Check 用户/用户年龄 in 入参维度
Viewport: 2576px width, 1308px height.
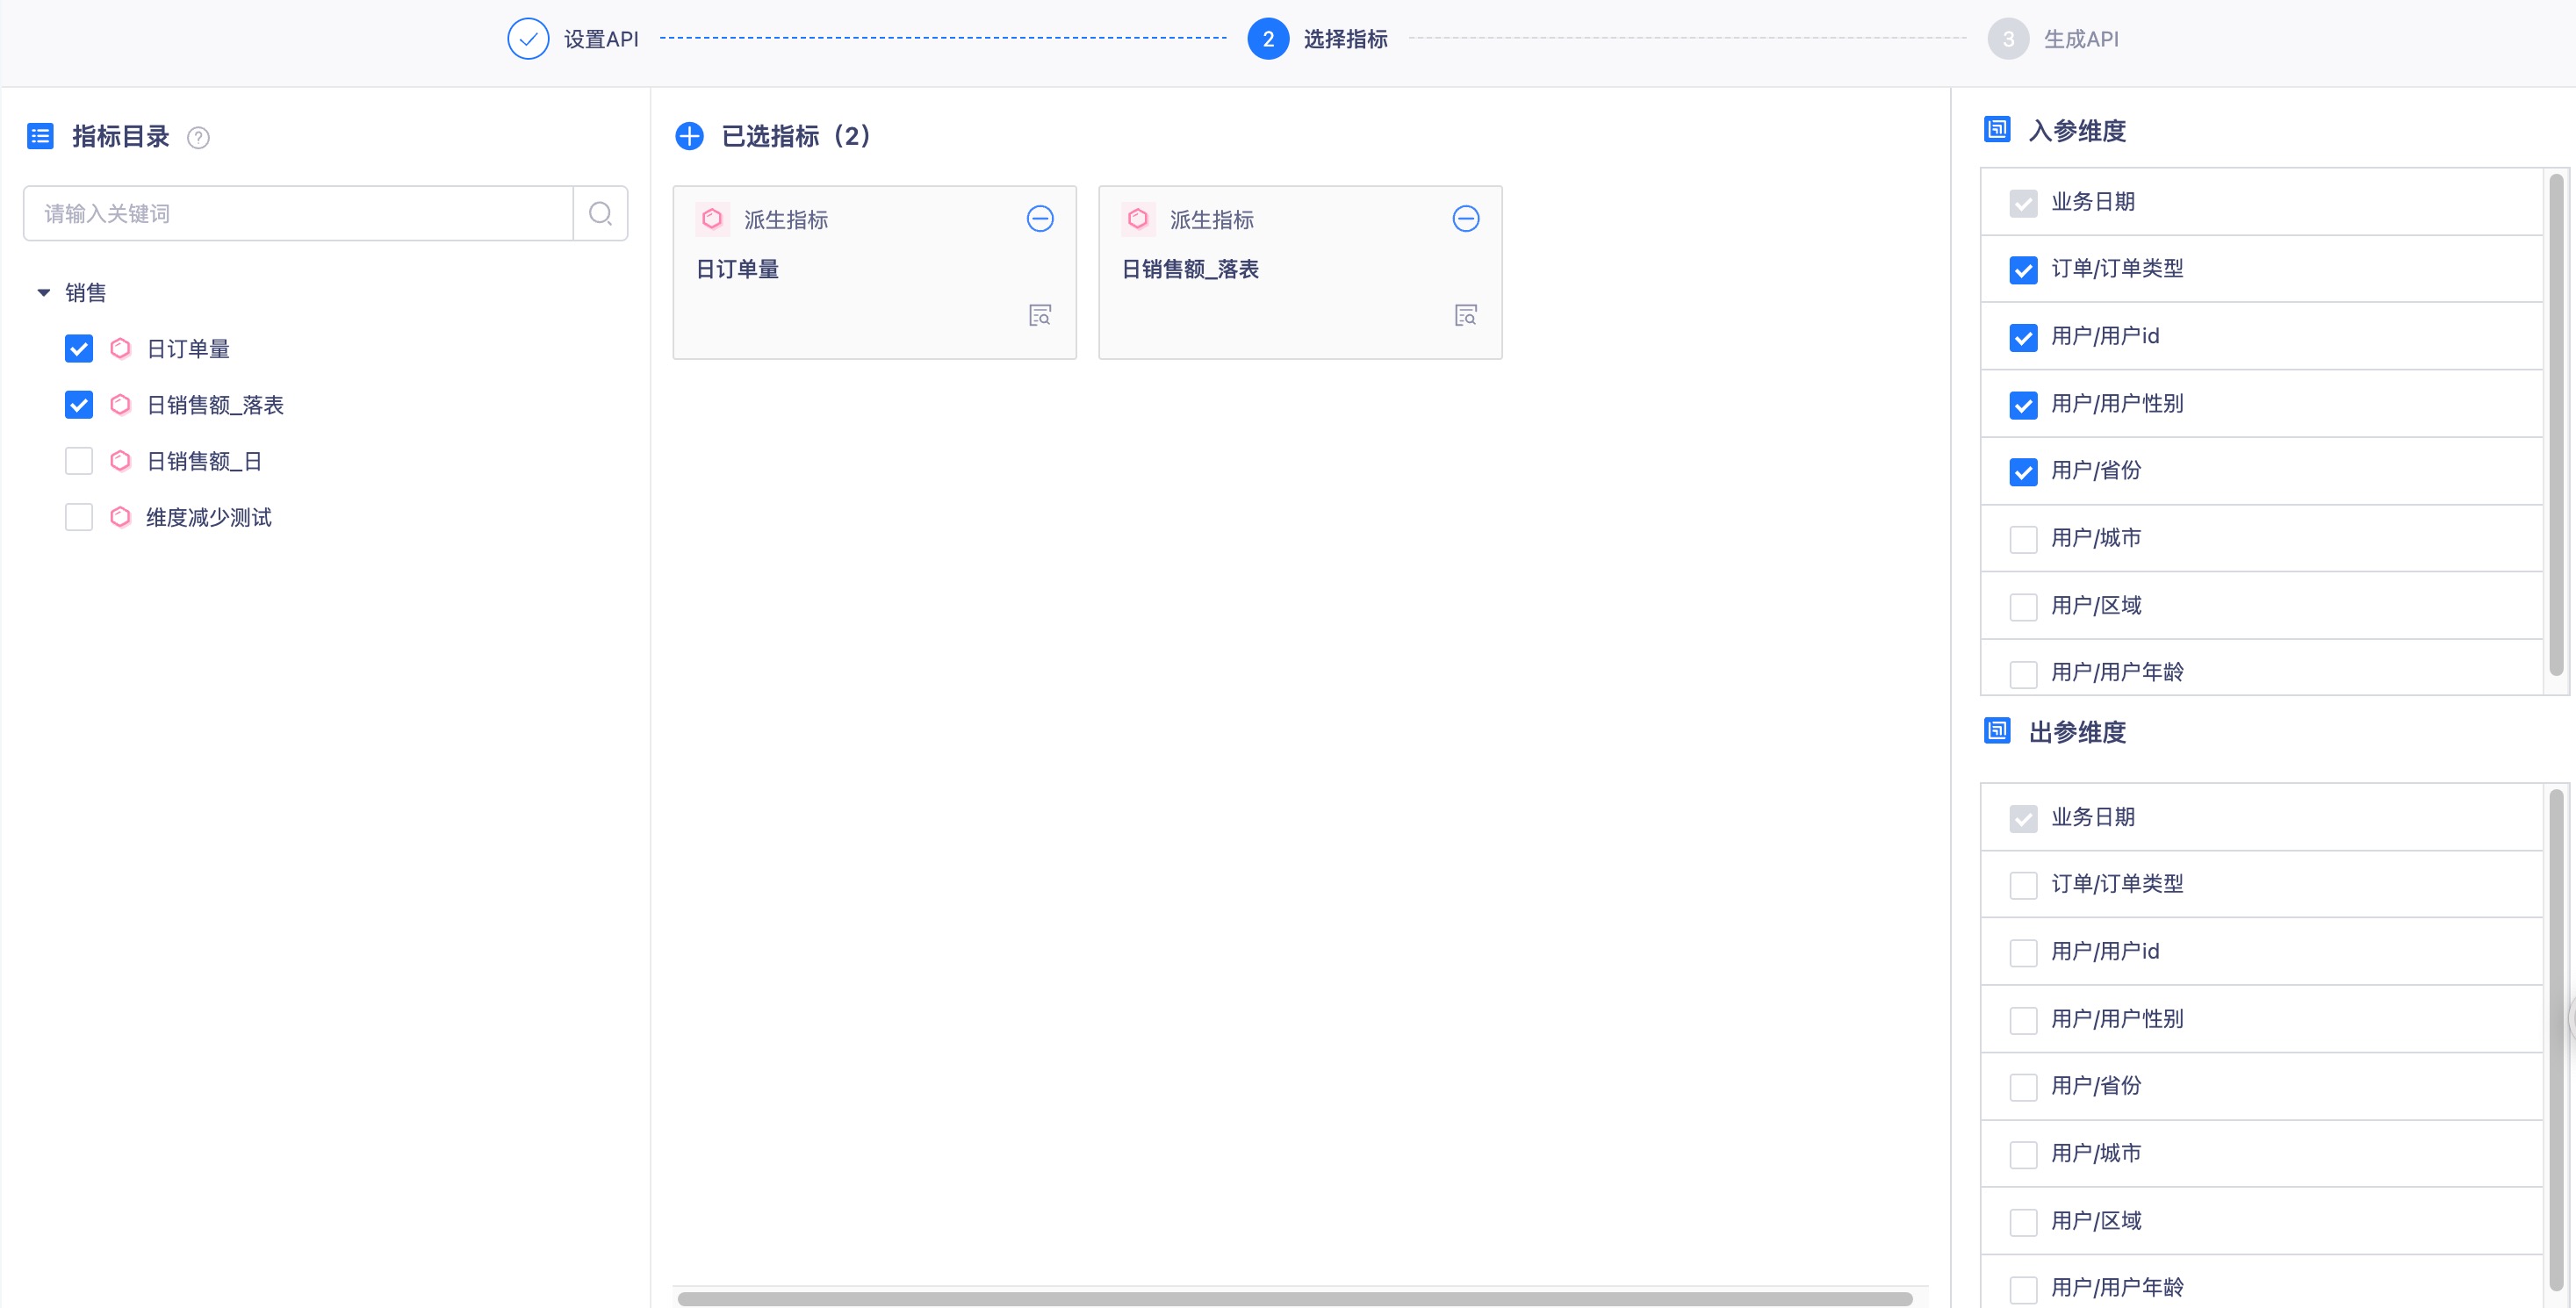coord(2023,674)
